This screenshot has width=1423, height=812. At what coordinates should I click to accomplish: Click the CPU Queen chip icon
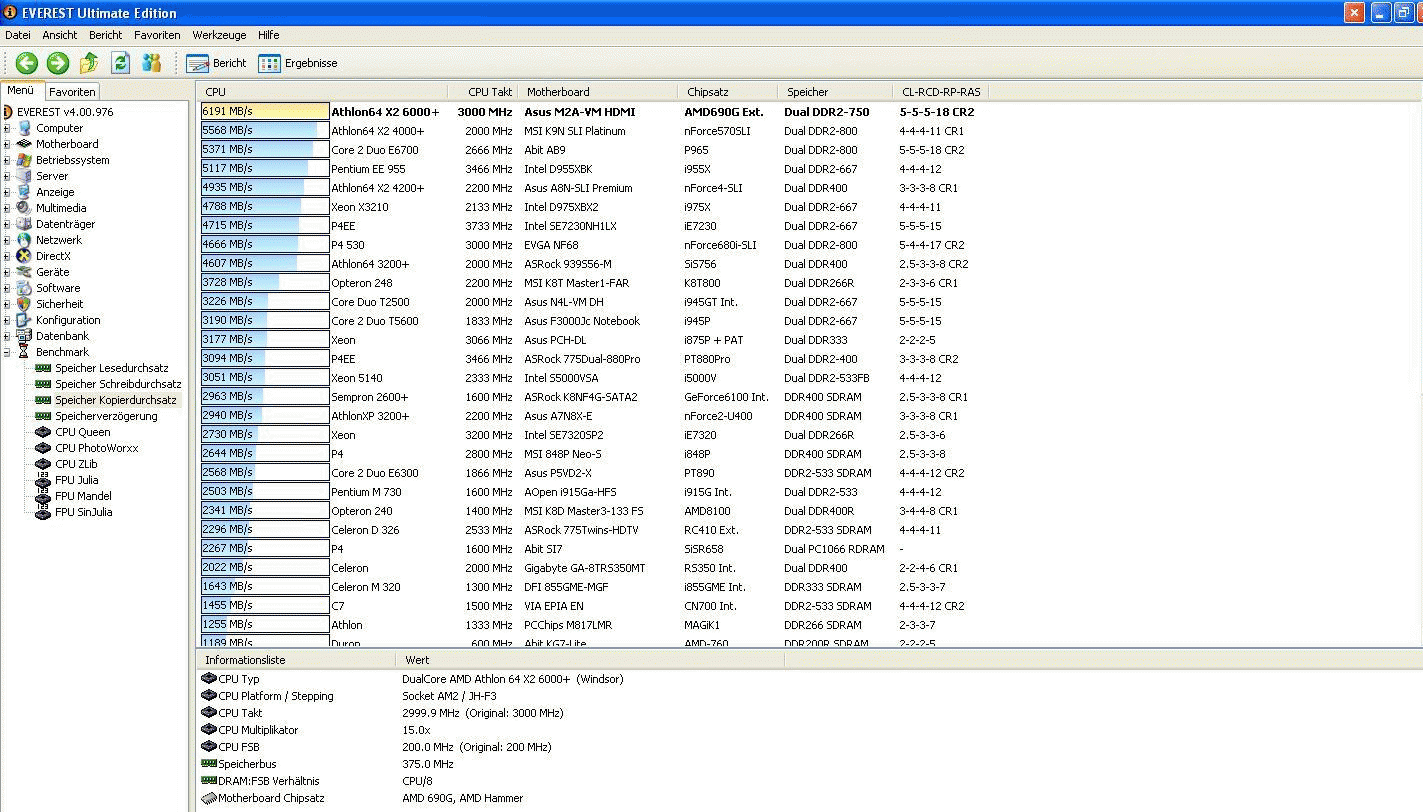click(43, 432)
